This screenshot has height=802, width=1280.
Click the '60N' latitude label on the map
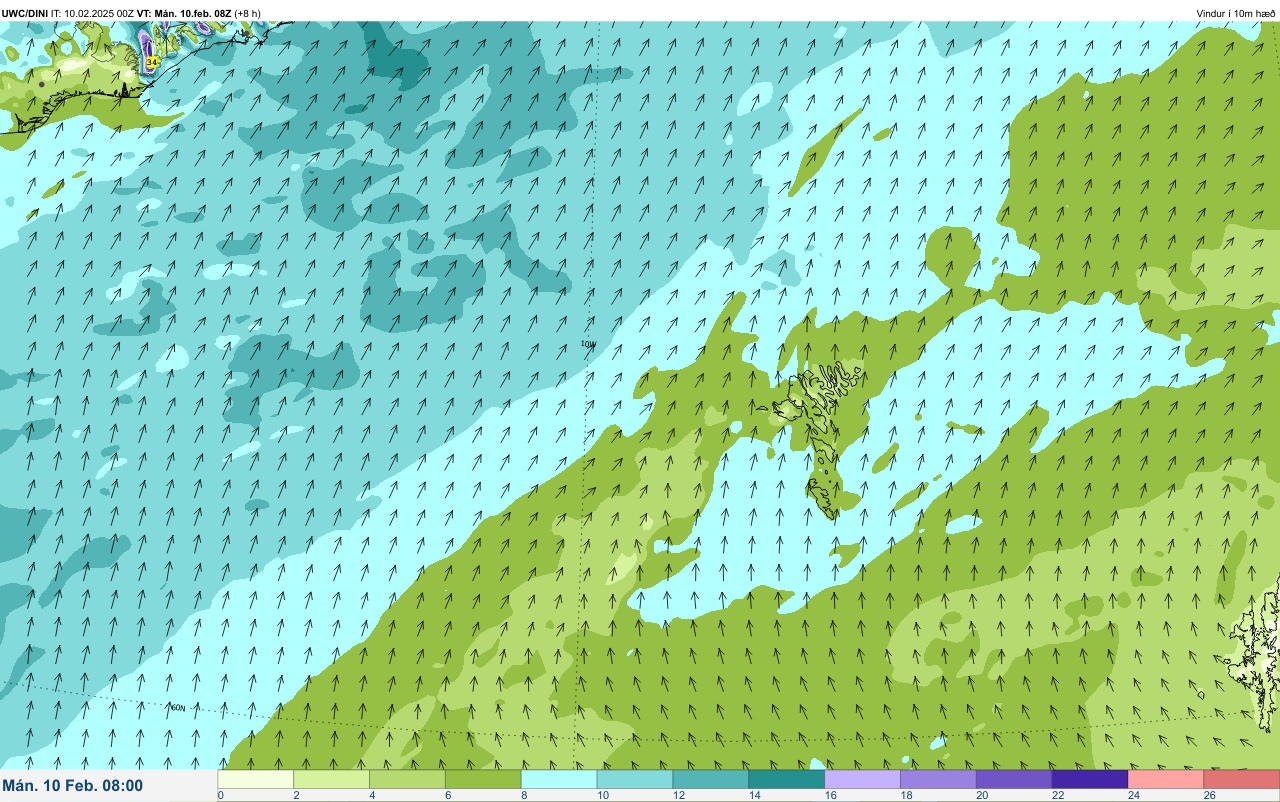pos(178,707)
